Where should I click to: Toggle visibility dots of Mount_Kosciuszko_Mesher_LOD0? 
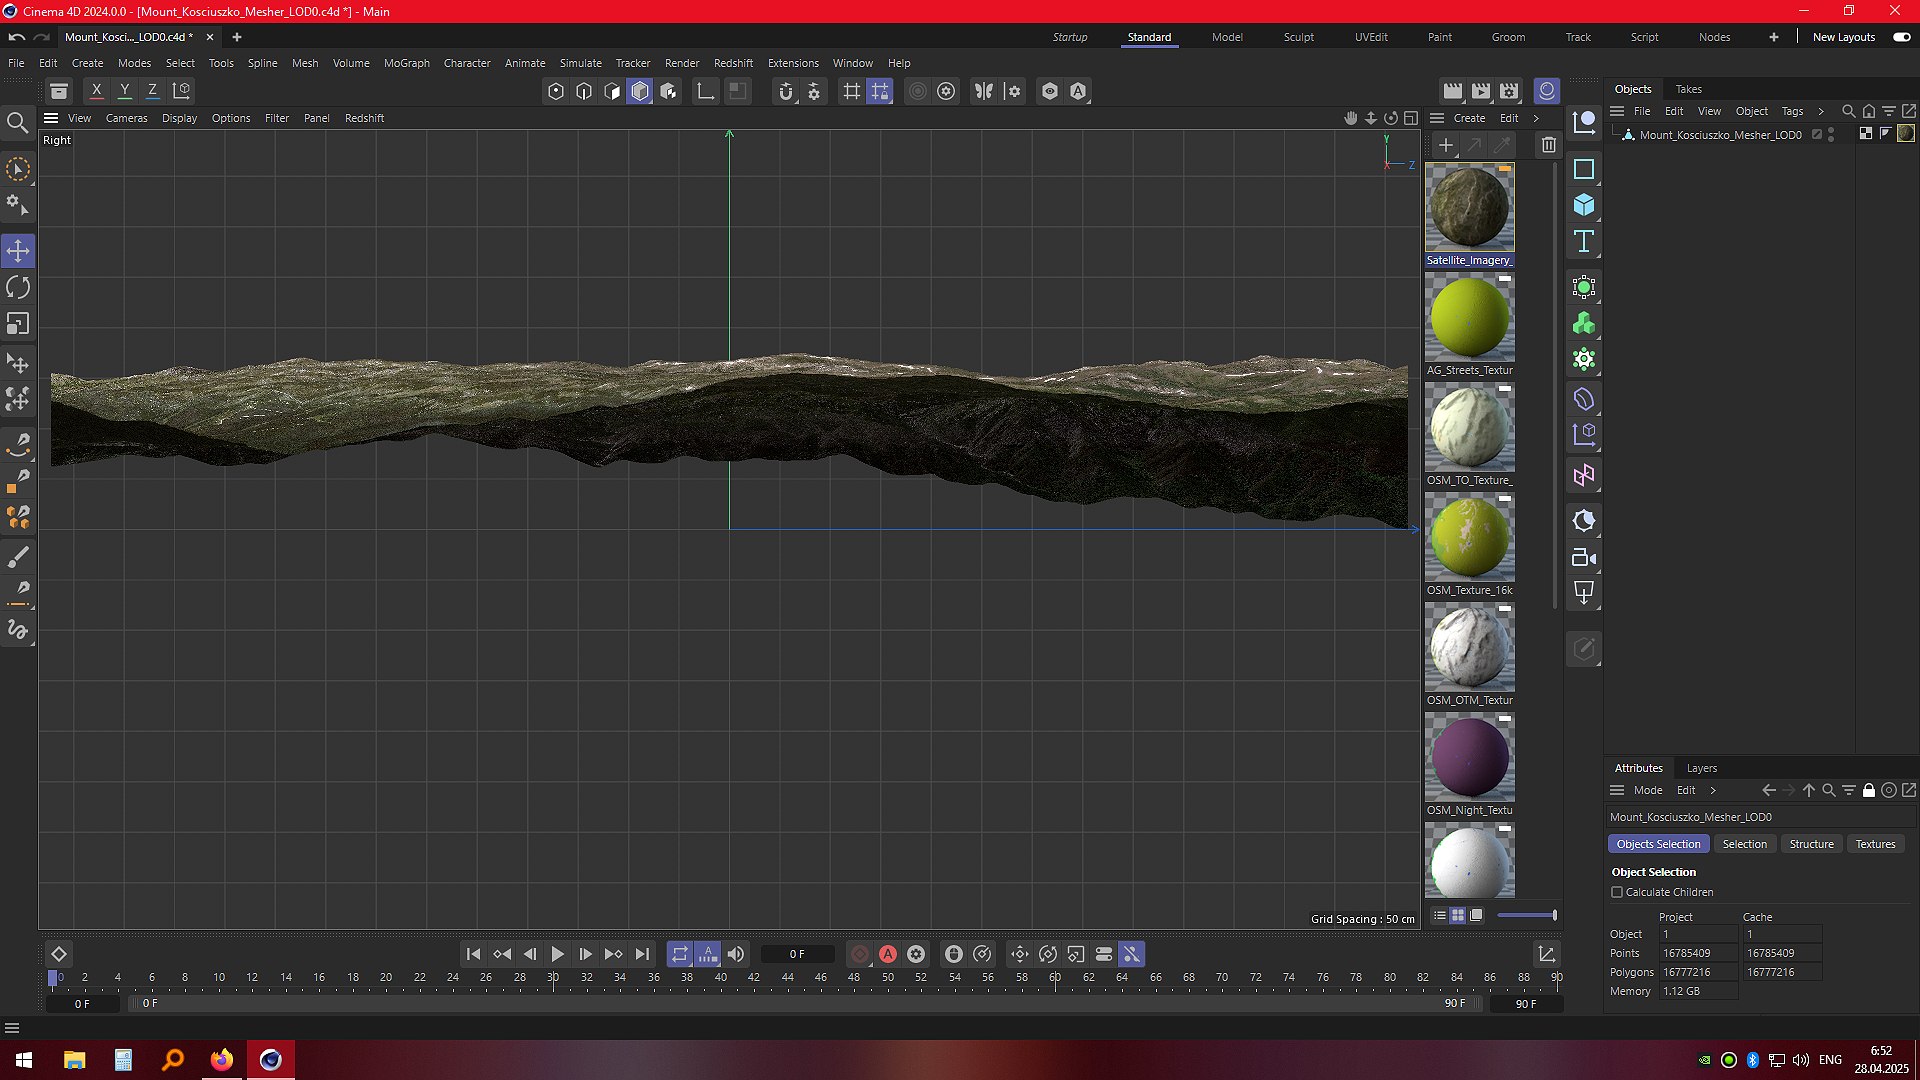[x=1831, y=134]
